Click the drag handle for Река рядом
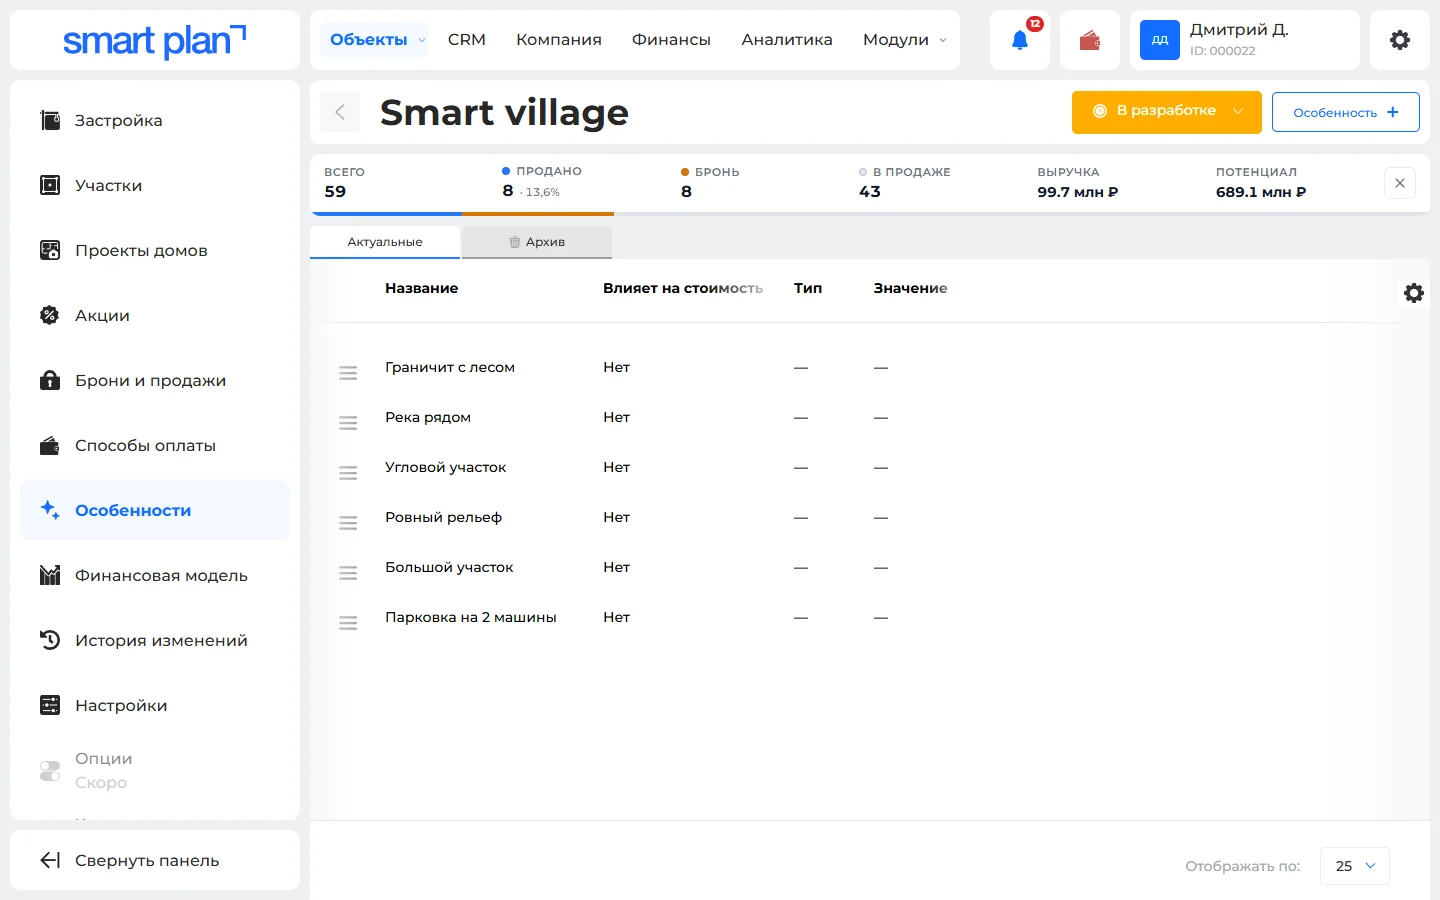This screenshot has width=1440, height=900. [x=348, y=423]
